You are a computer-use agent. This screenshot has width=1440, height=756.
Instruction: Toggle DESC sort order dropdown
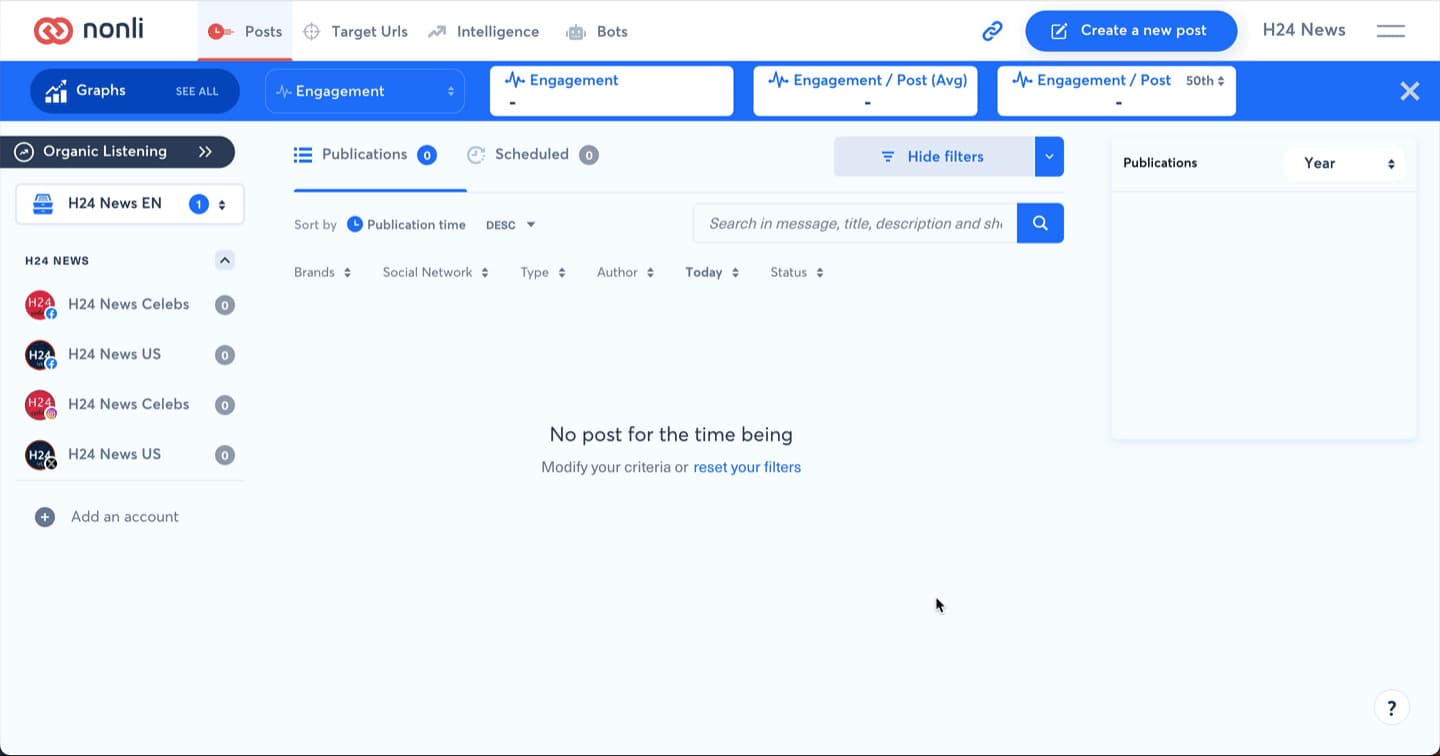pos(510,225)
